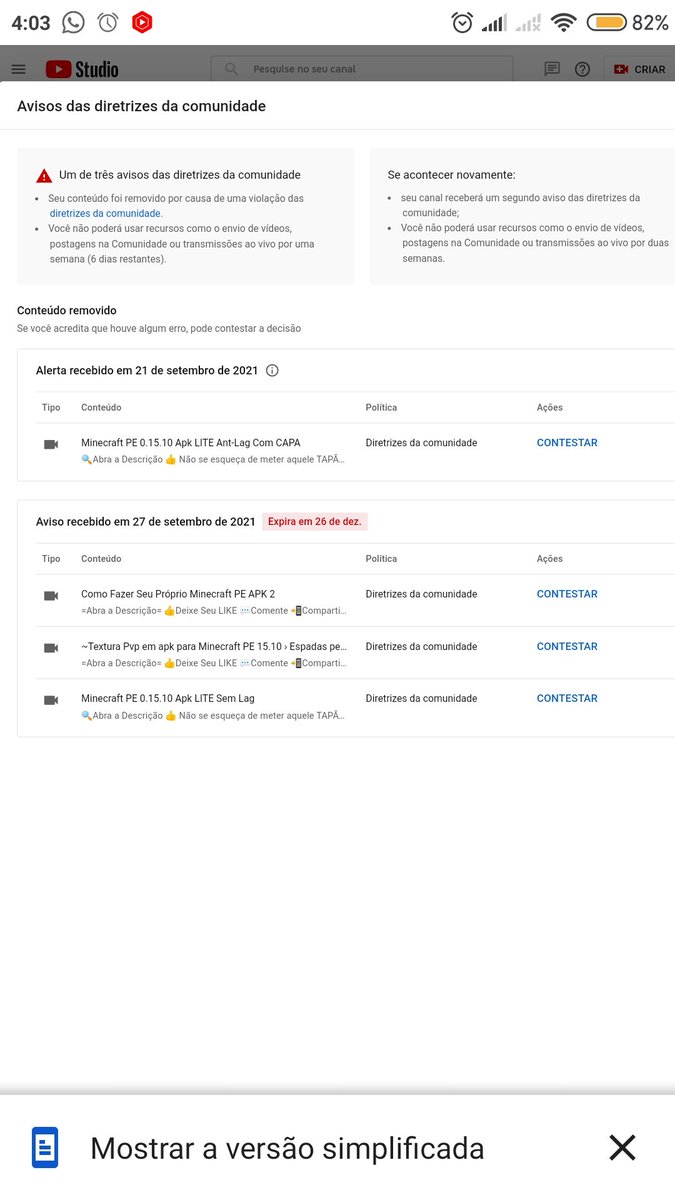The image size is (675, 1200).
Task: Contest the Ant-Lag Com CAPA video removal
Action: pyautogui.click(x=567, y=443)
